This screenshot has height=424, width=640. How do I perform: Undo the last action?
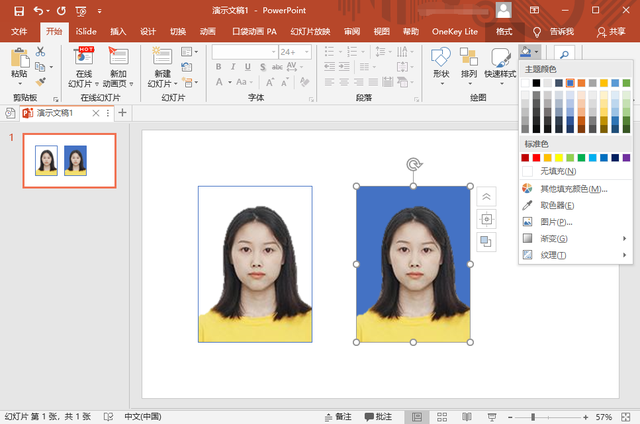click(x=39, y=11)
